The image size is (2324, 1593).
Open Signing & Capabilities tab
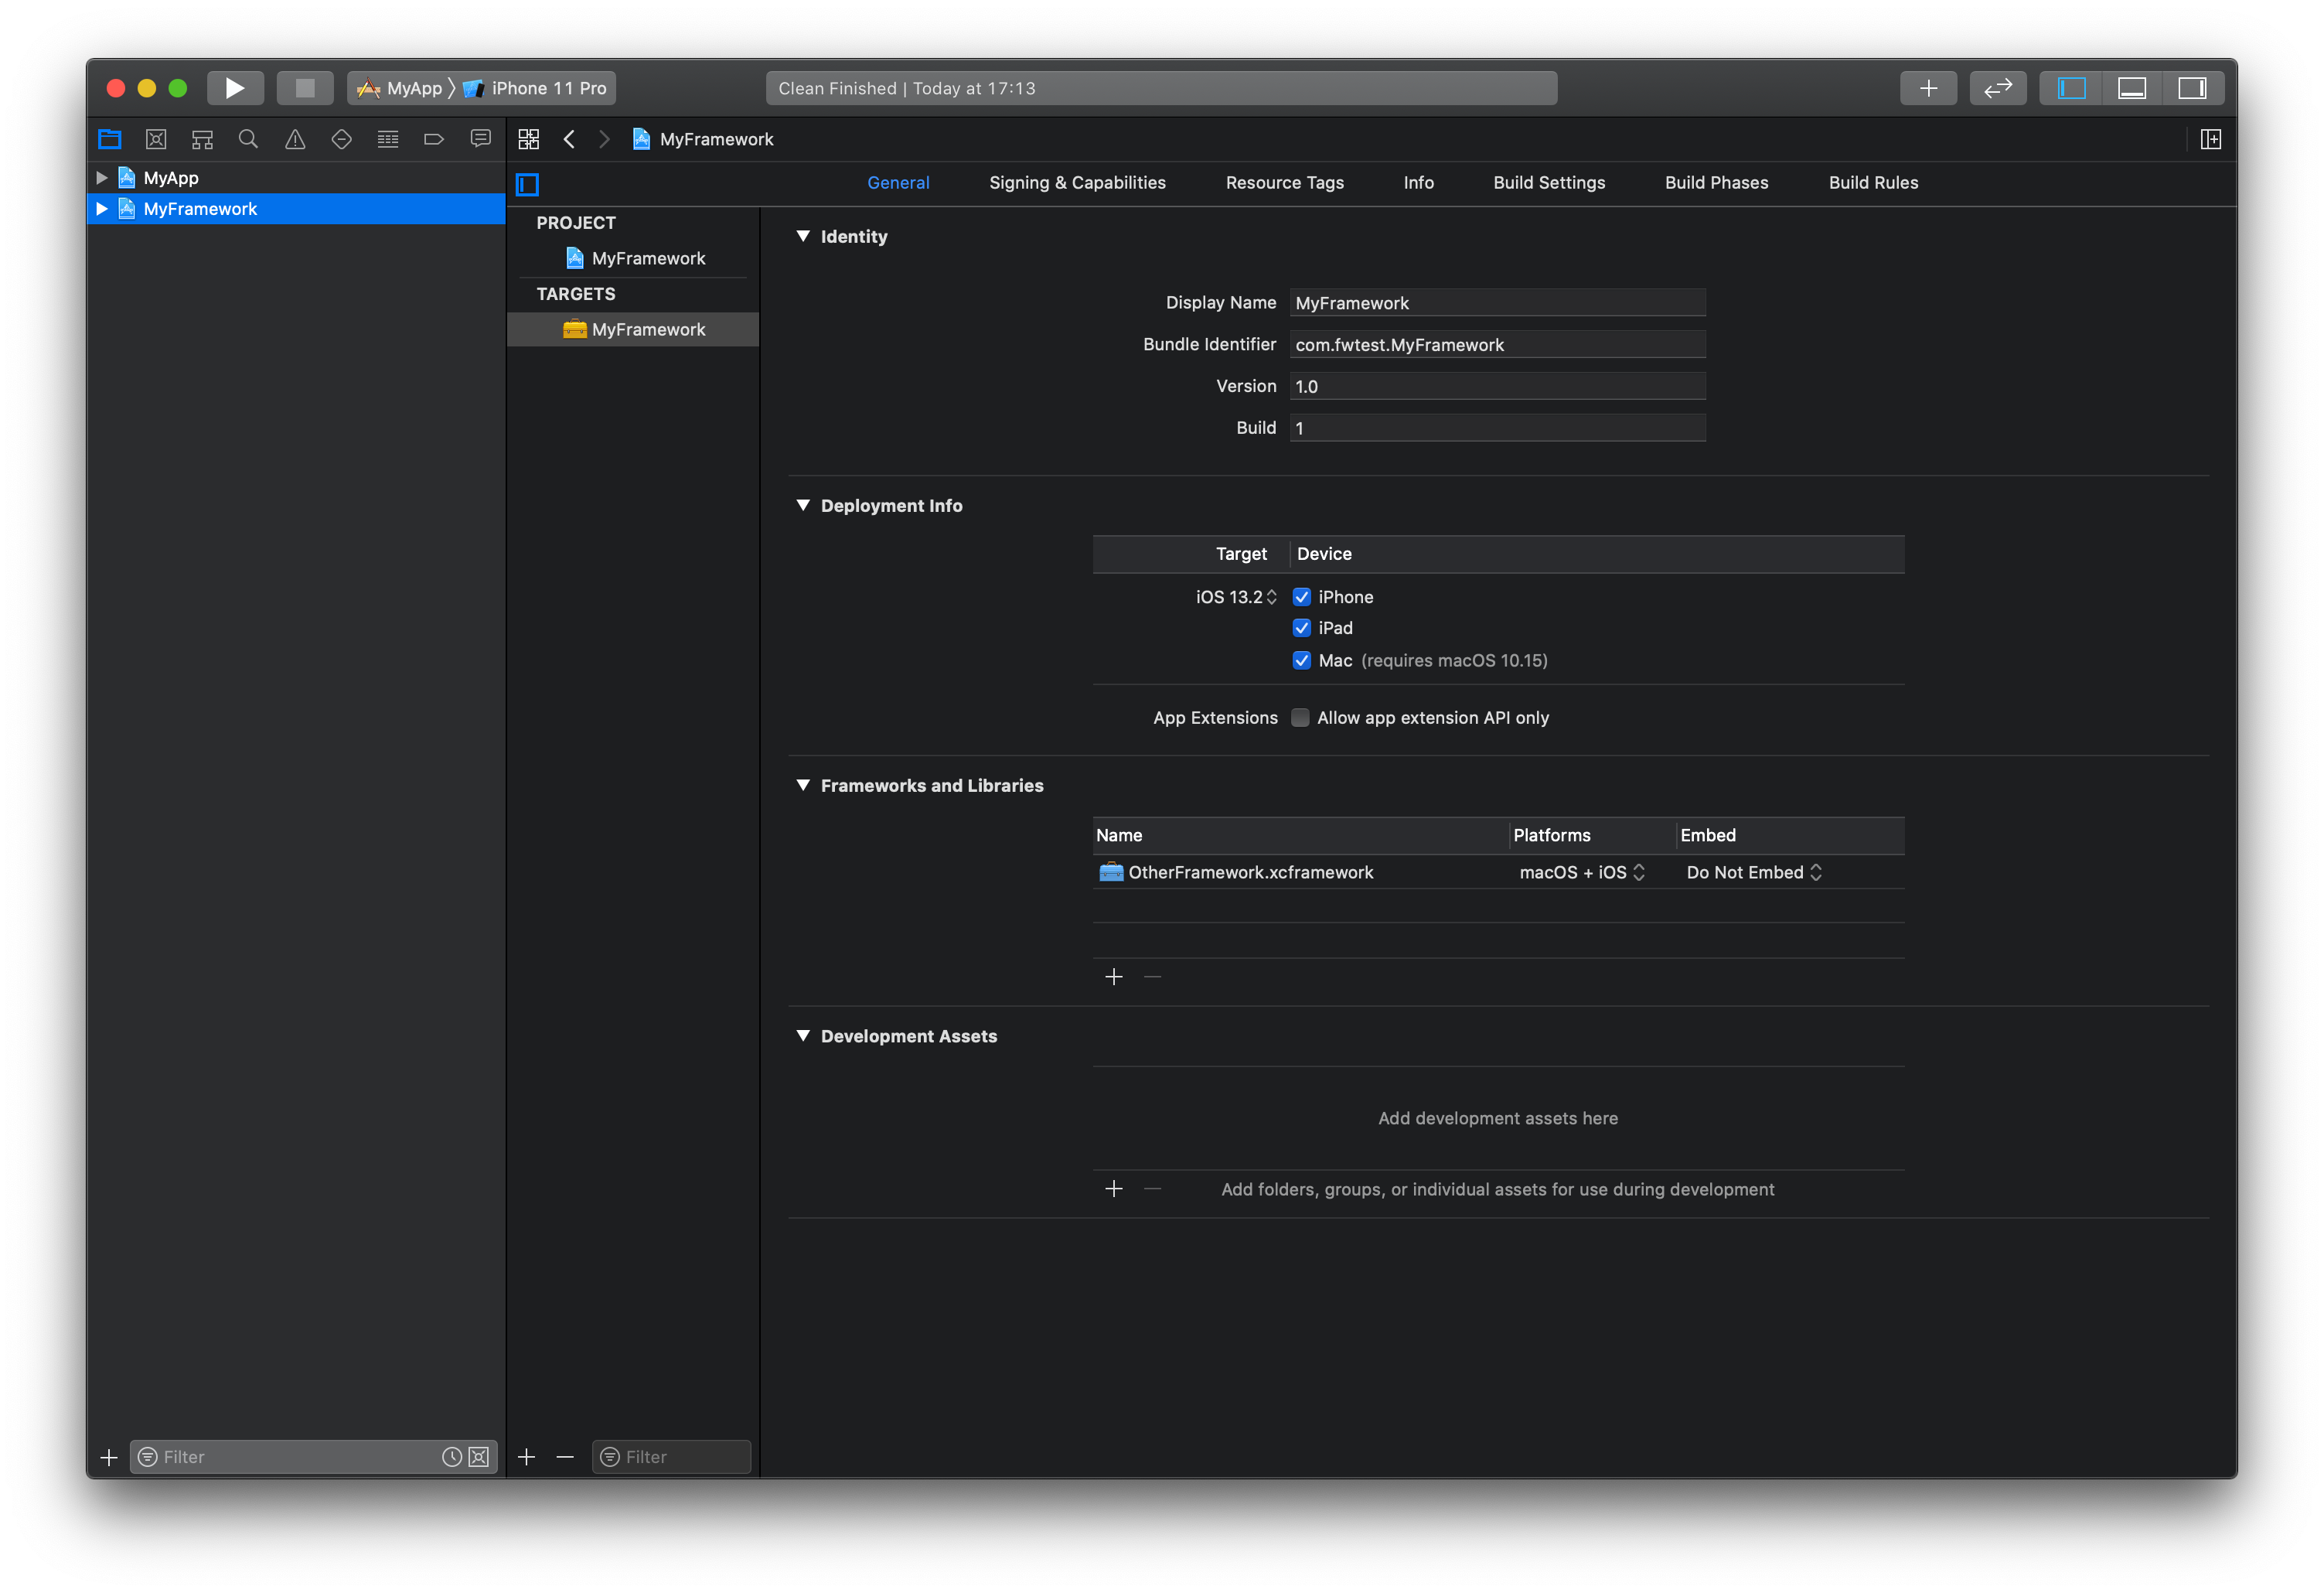pos(1077,183)
